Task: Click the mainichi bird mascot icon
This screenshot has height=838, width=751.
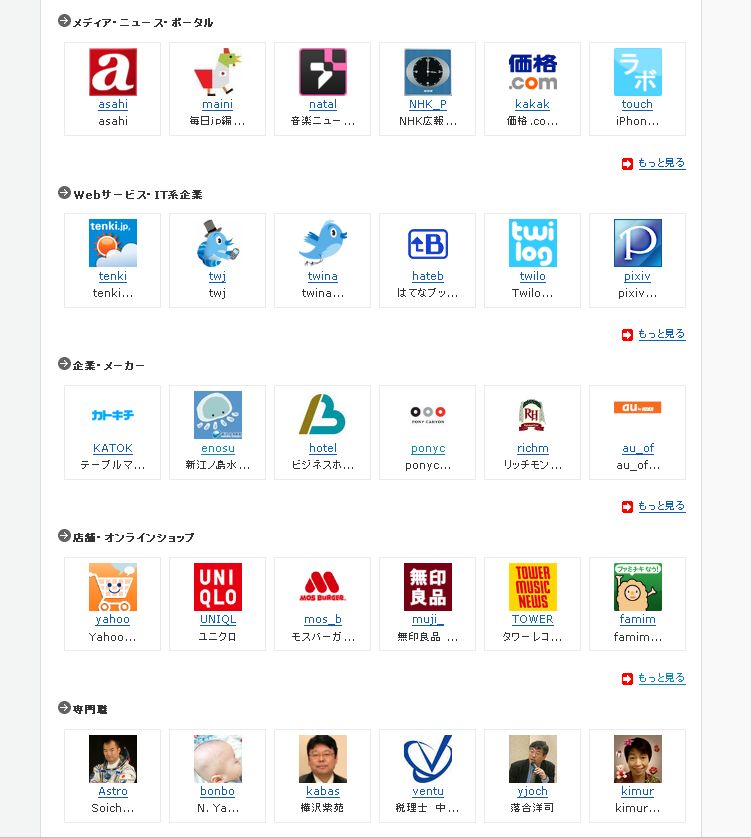Action: click(x=218, y=72)
